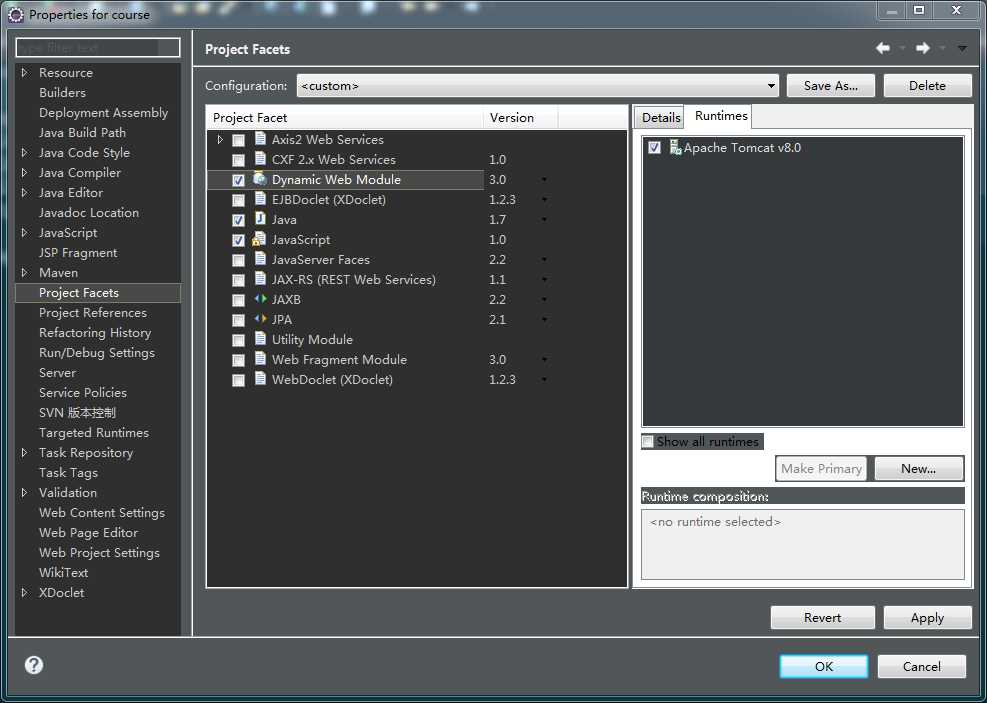Viewport: 987px width, 703px height.
Task: Open Java version dropdown arrow
Action: point(544,220)
